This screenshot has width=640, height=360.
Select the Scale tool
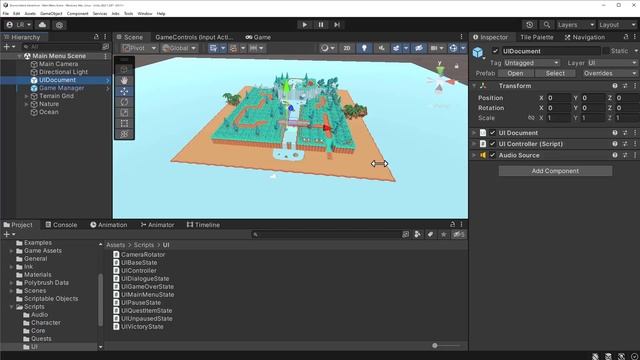(124, 112)
